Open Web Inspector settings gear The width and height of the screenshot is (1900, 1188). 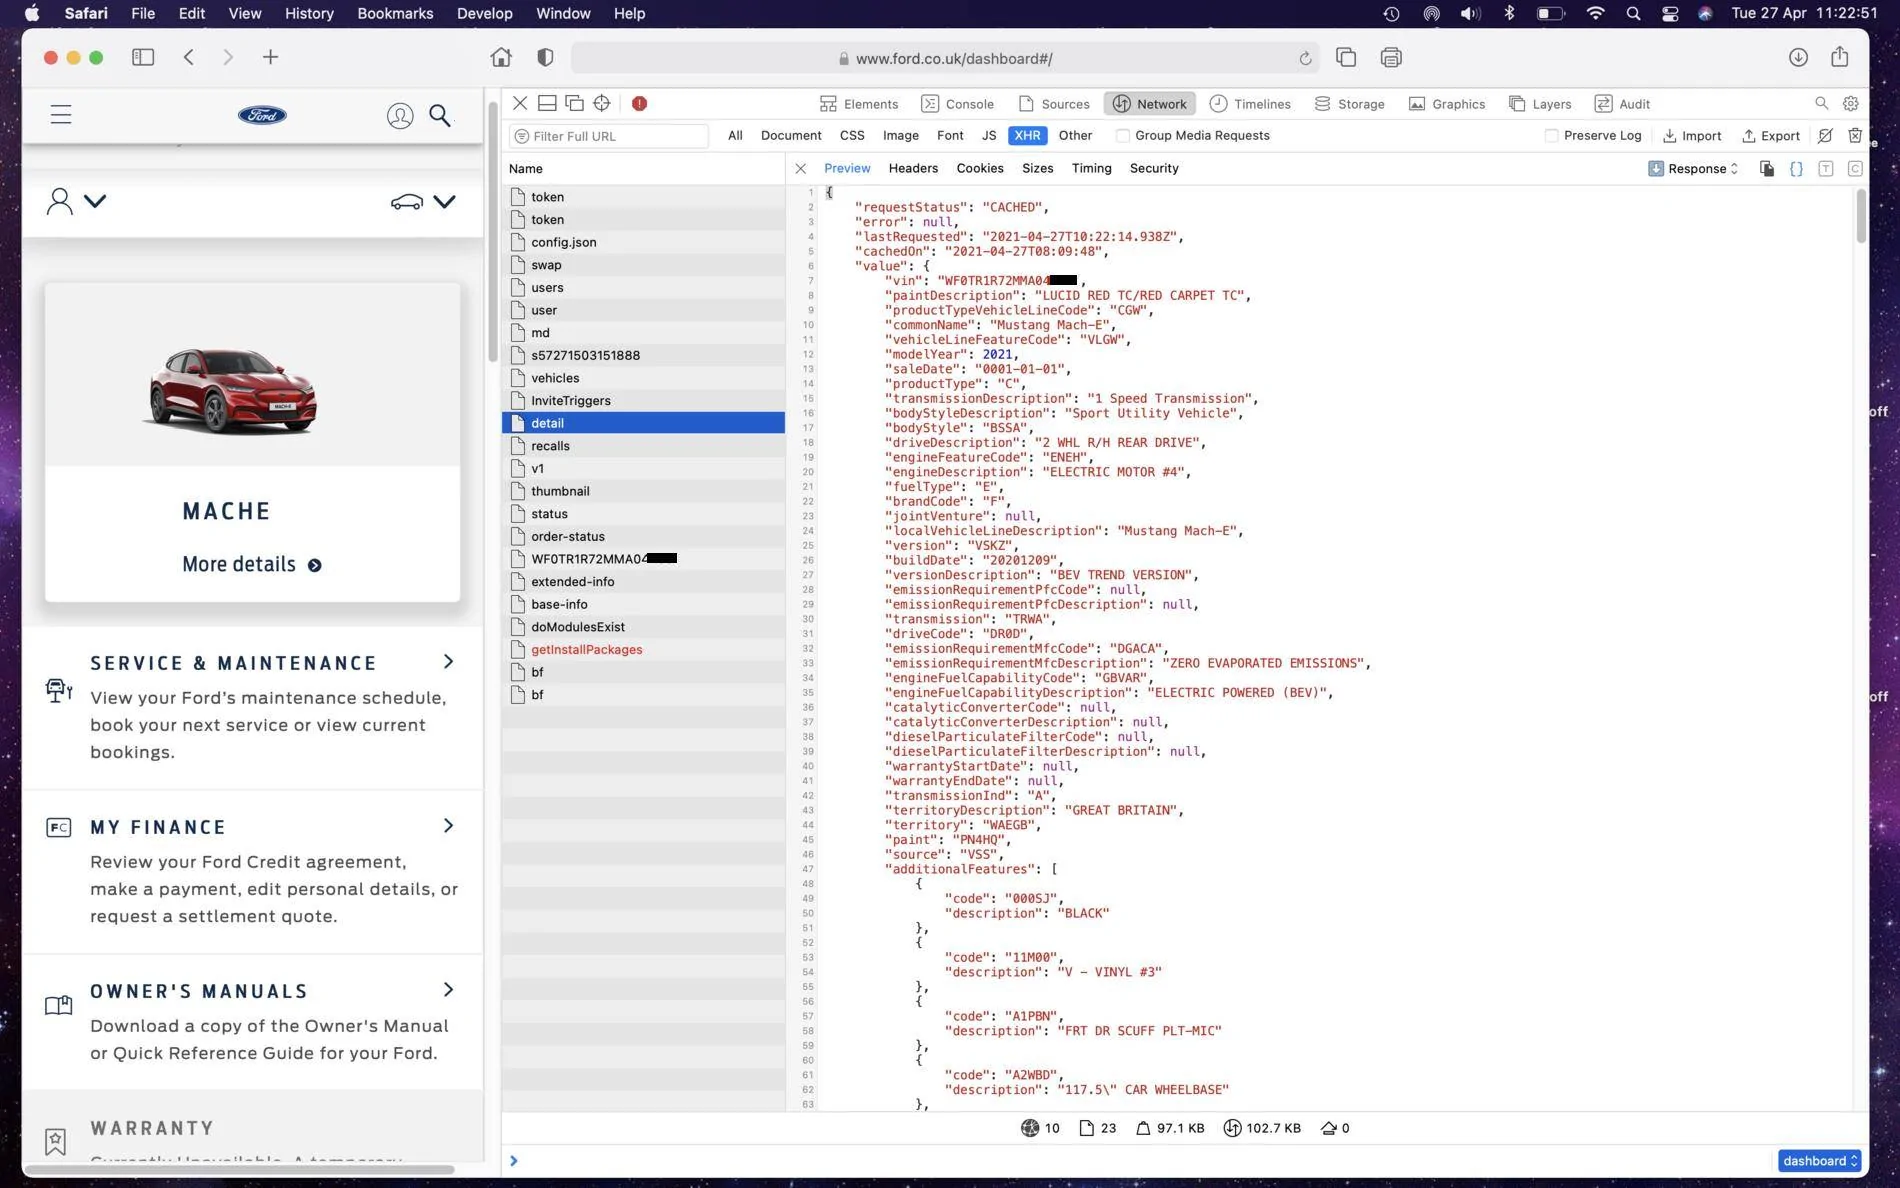1851,103
